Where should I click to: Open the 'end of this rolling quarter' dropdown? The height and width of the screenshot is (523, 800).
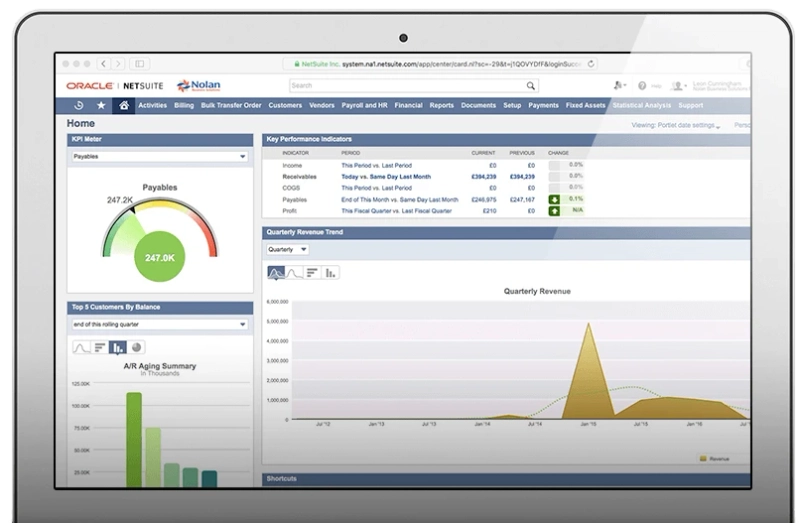coord(160,325)
